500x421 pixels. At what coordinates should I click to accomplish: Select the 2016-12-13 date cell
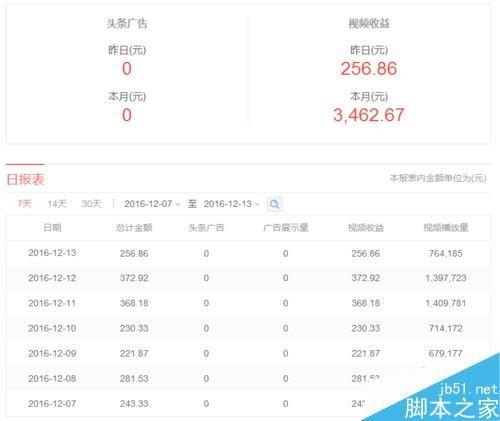[x=52, y=253]
